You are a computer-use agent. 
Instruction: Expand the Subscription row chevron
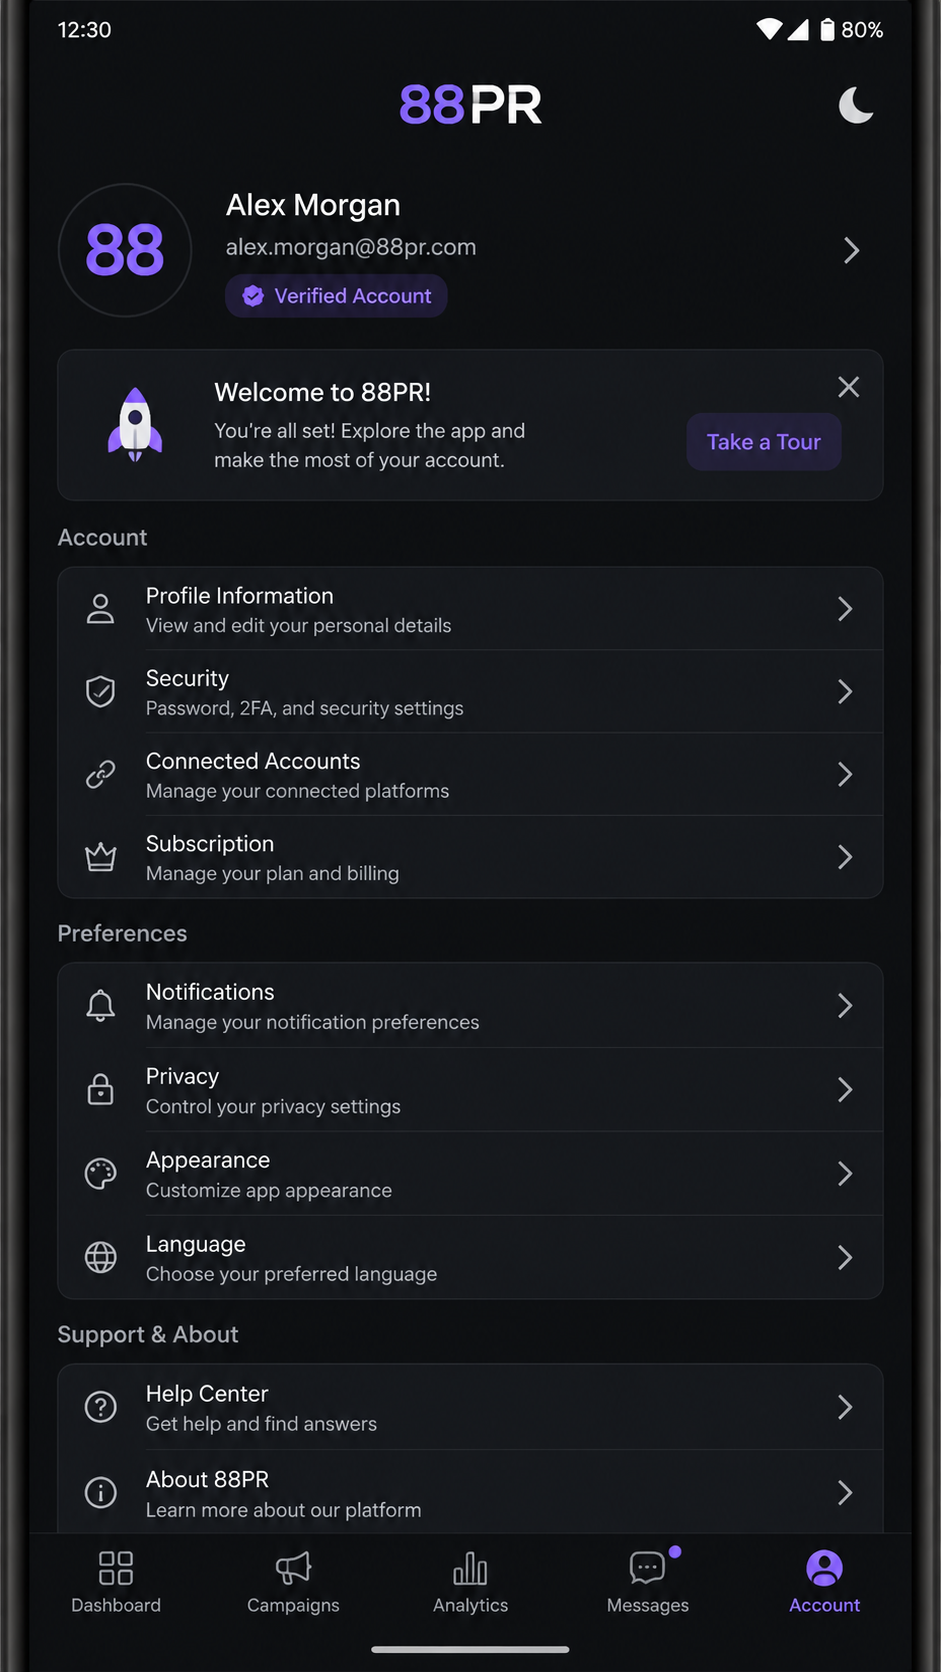pos(845,857)
